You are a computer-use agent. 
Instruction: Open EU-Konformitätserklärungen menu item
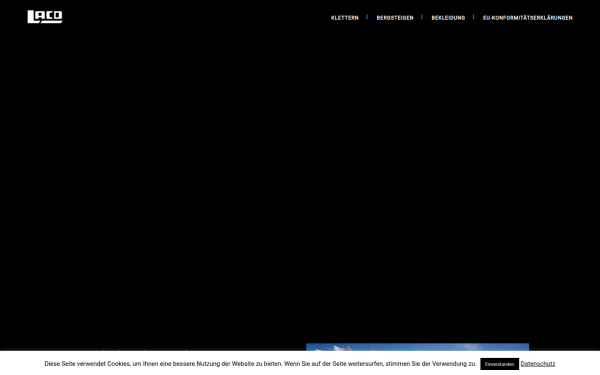click(528, 18)
